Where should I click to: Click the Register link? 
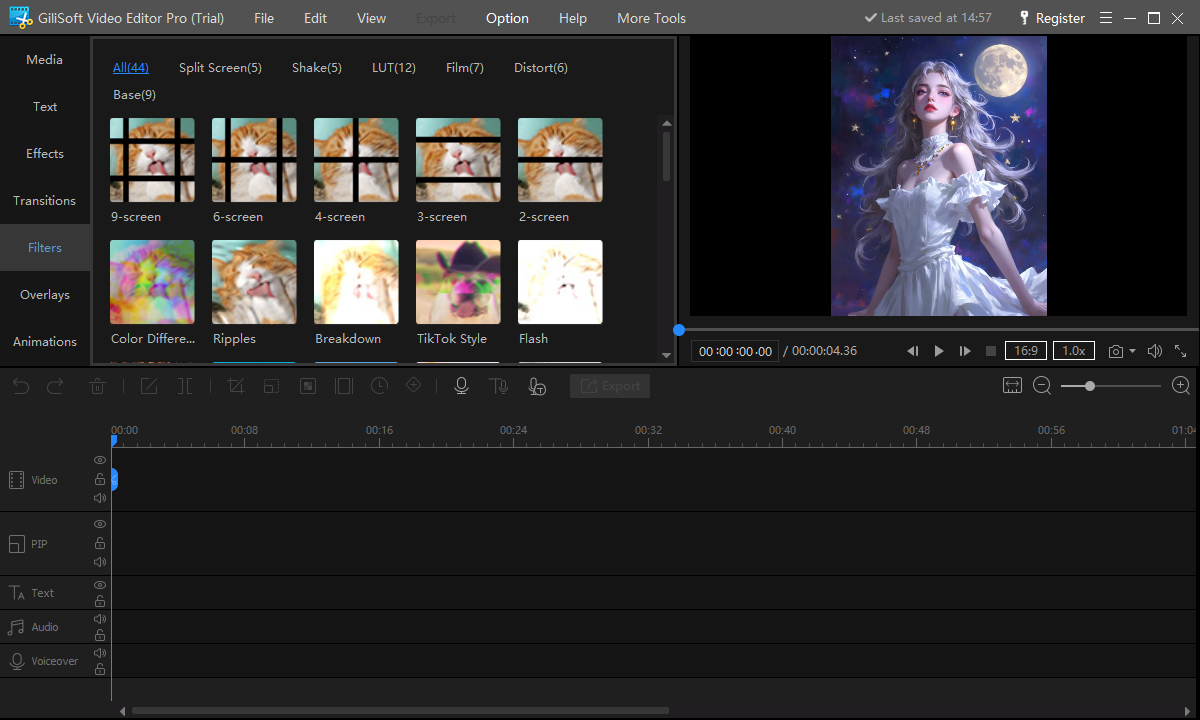click(x=1060, y=18)
